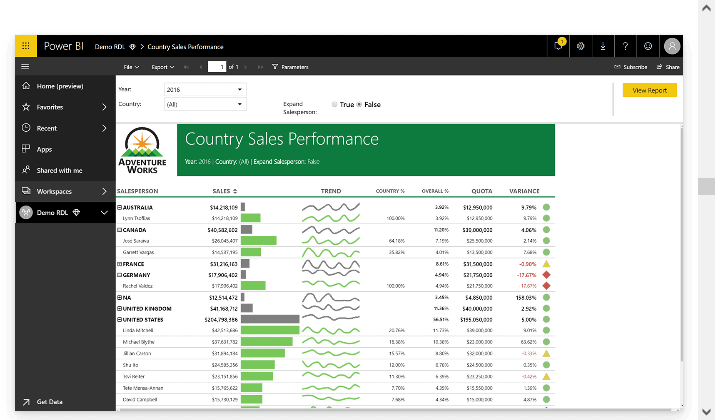Go to previous page arrow
This screenshot has width=715, height=420.
coord(201,67)
